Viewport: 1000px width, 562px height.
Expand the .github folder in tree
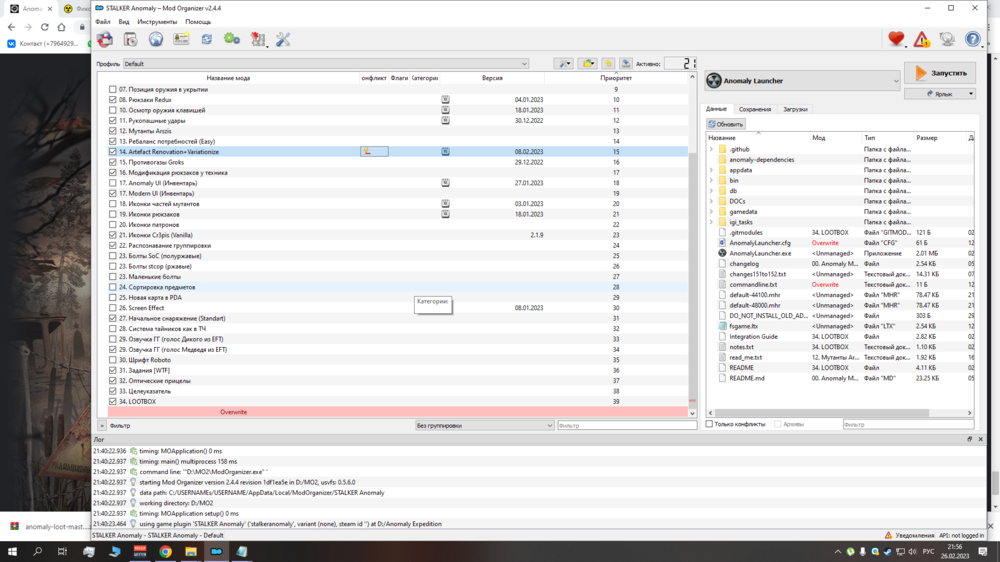(x=712, y=149)
